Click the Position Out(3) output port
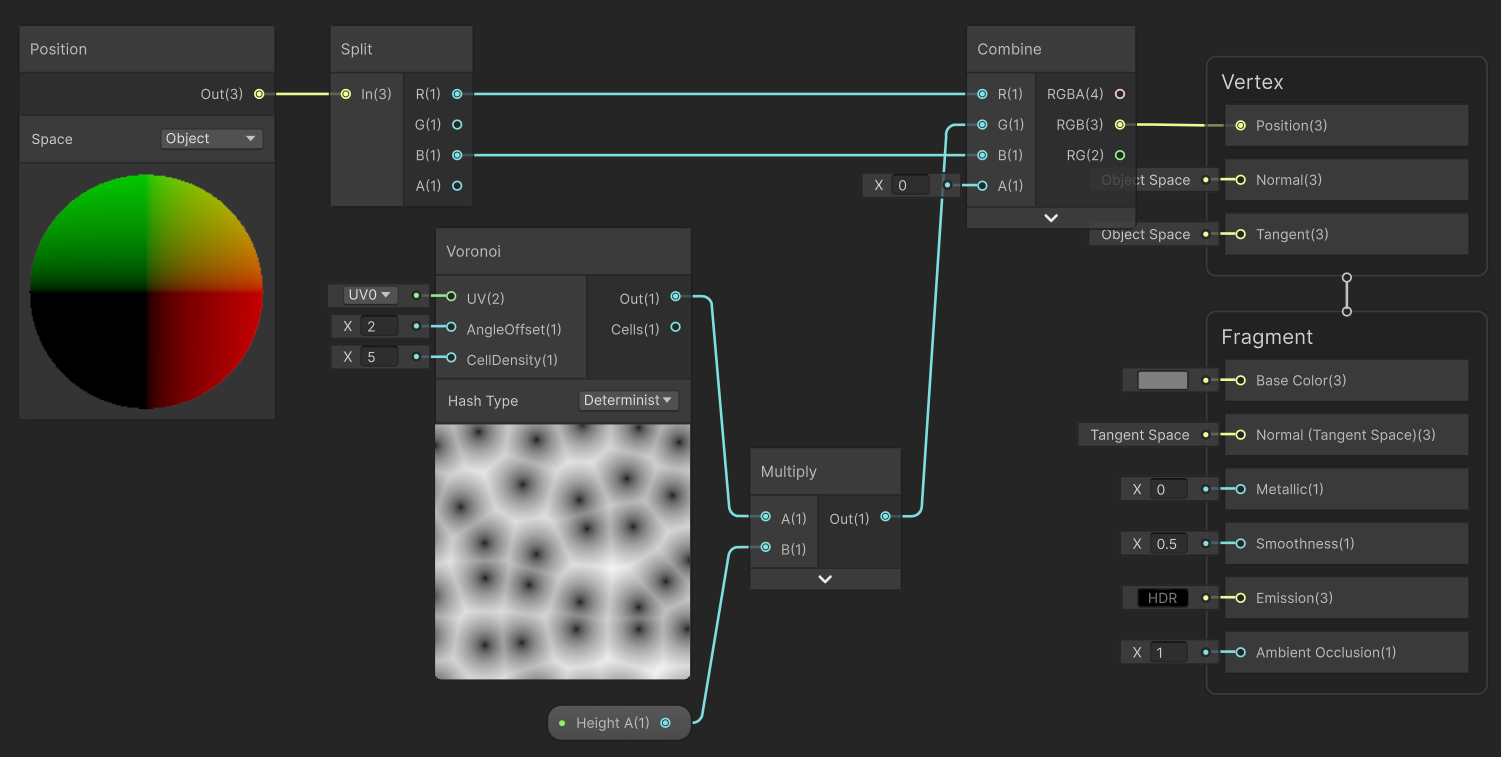 (x=259, y=94)
